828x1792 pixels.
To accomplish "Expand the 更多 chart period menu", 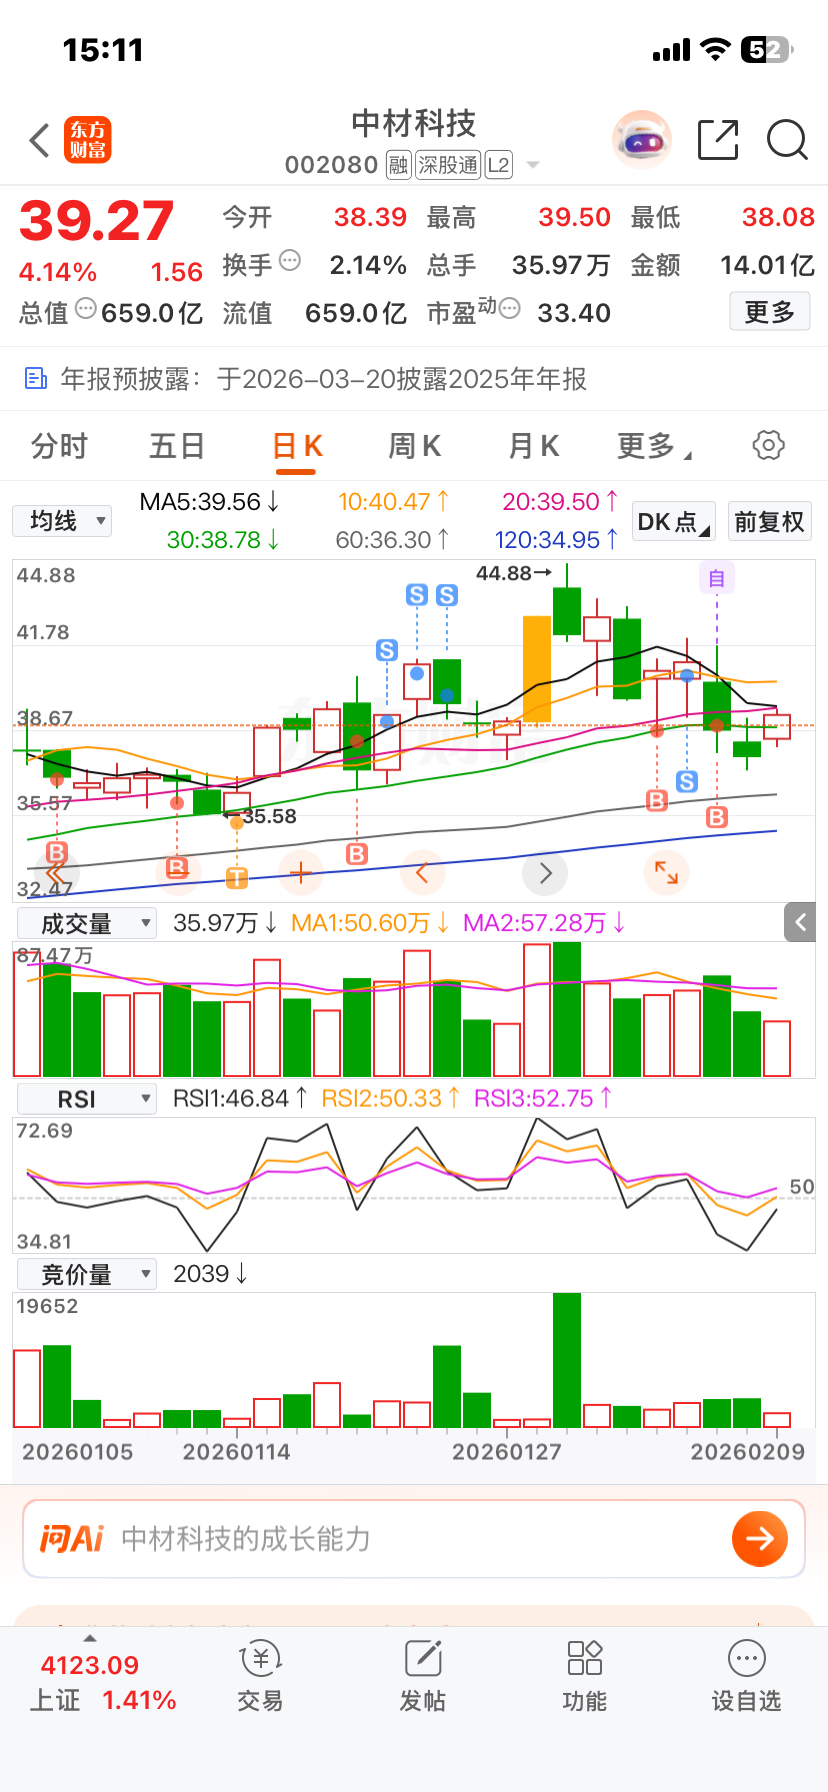I will 654,446.
